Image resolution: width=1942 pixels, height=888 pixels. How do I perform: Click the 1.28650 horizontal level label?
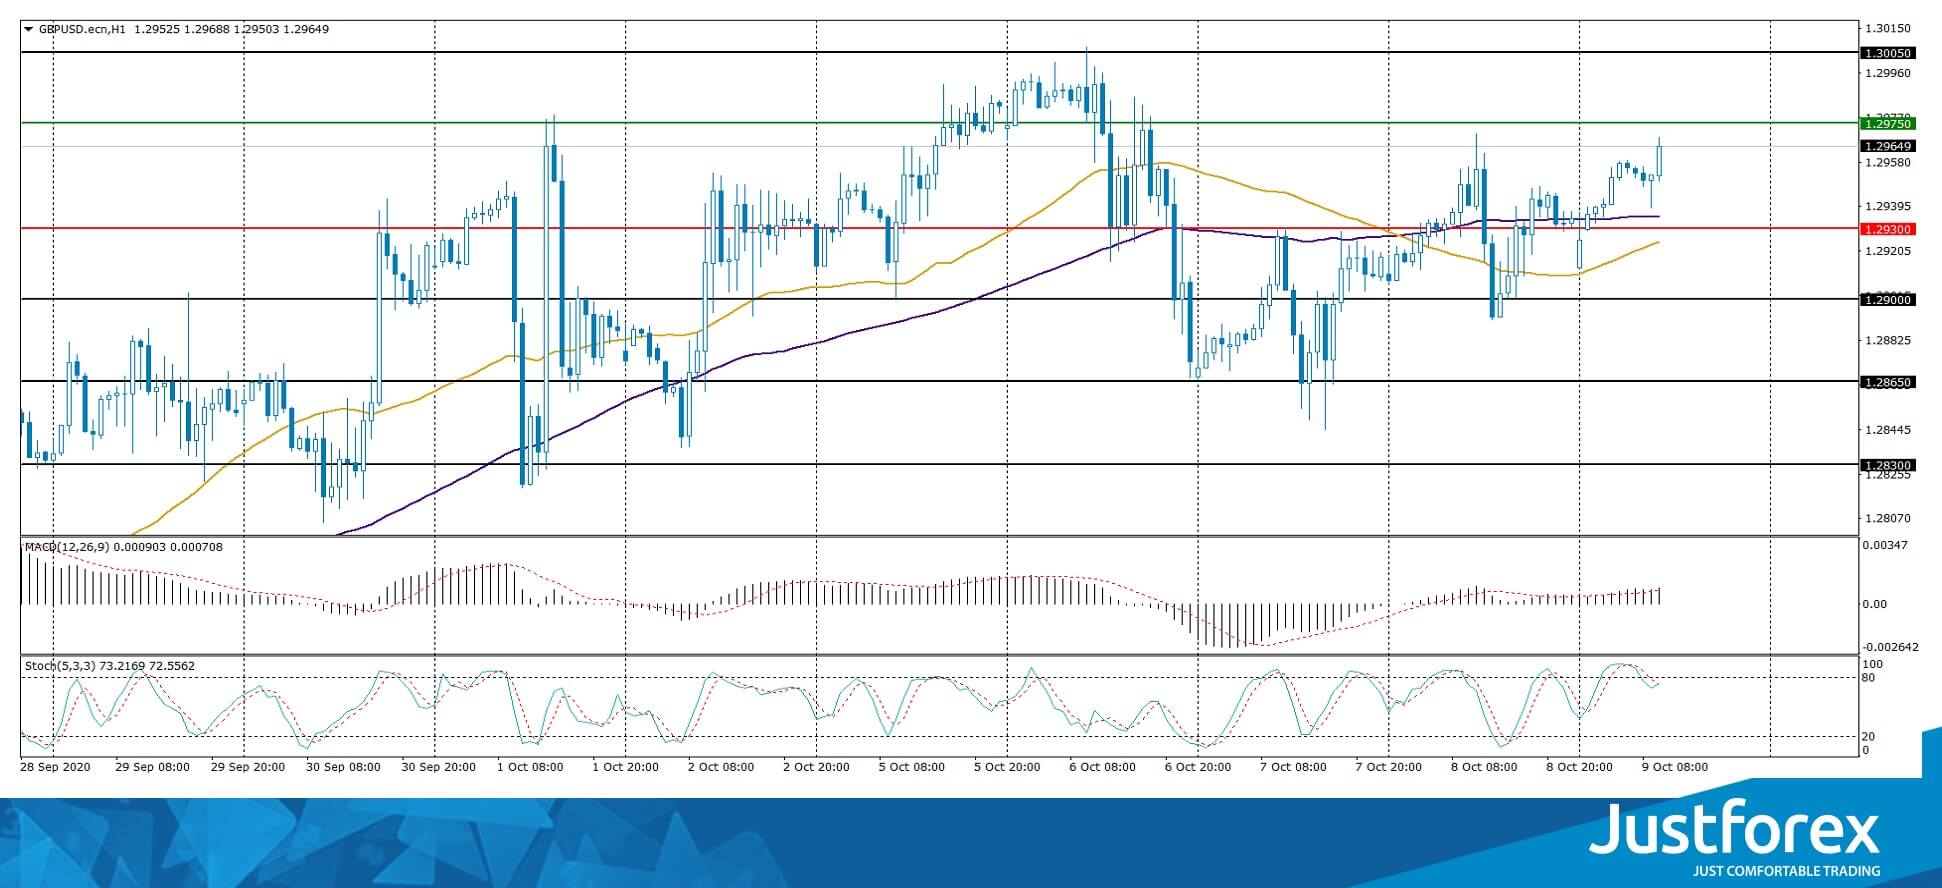coord(1887,382)
